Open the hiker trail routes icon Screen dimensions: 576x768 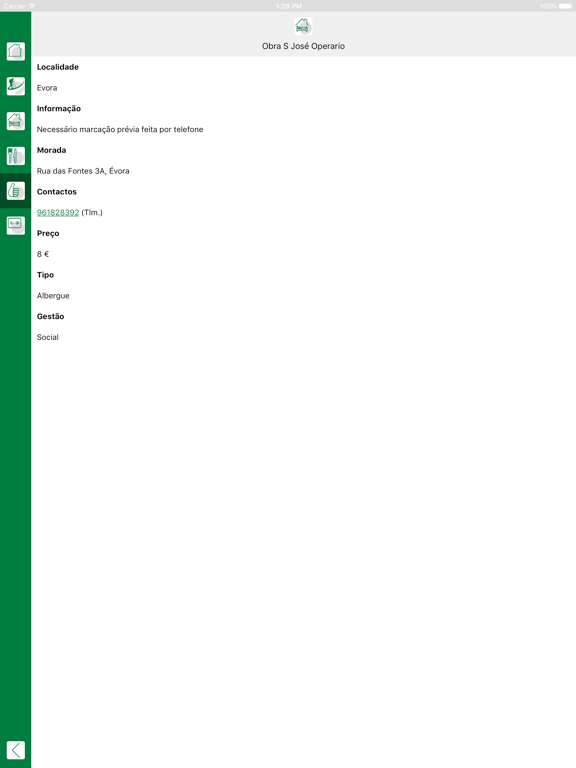point(16,86)
